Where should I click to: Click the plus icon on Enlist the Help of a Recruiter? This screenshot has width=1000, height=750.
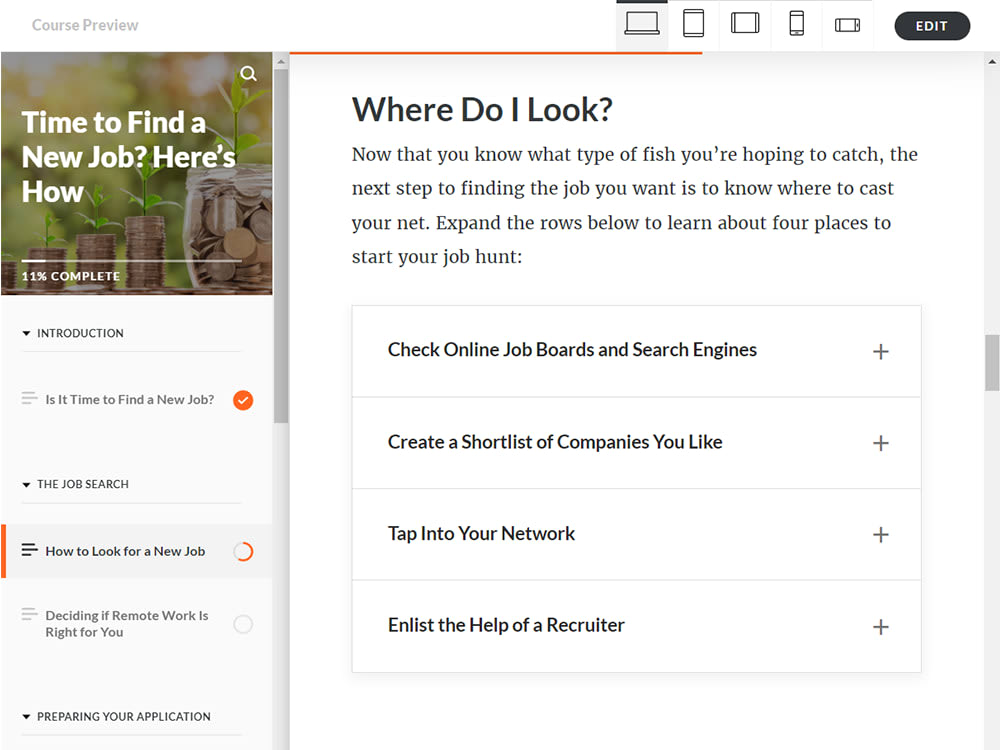click(881, 626)
